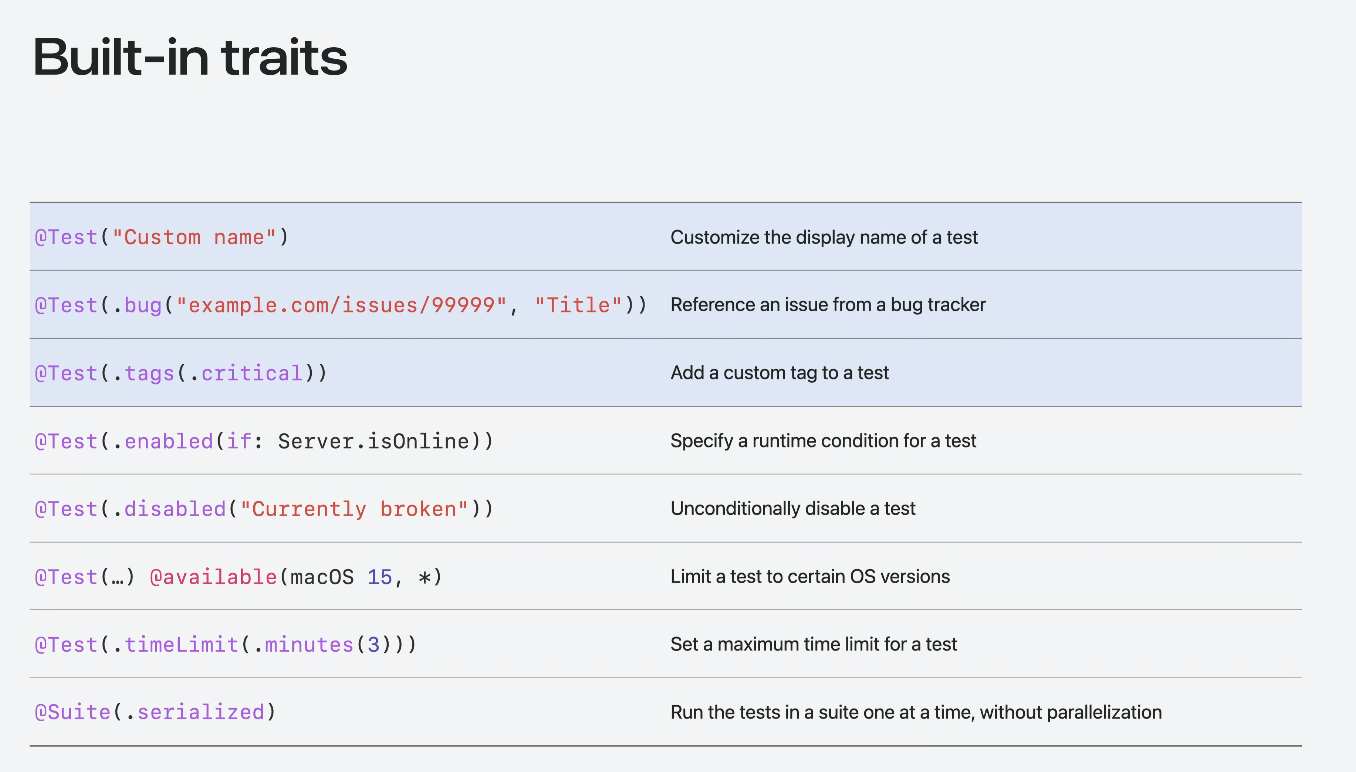This screenshot has width=1356, height=772.
Task: Select the "Customize the display name of a test" text
Action: pos(824,237)
